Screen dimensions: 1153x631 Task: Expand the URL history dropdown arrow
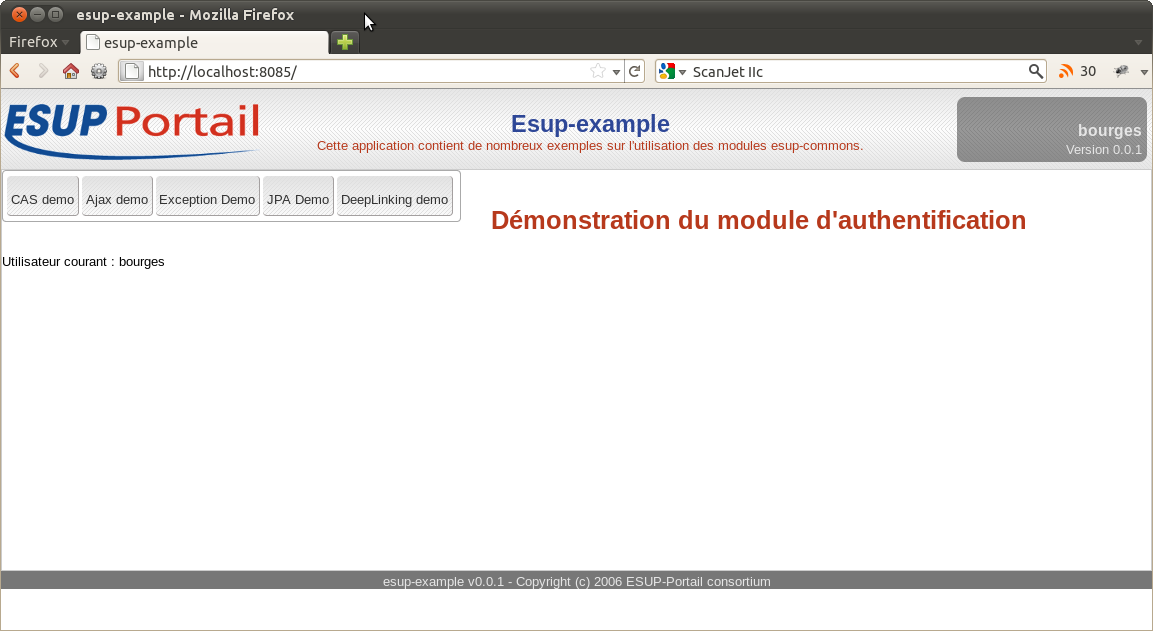coord(616,72)
